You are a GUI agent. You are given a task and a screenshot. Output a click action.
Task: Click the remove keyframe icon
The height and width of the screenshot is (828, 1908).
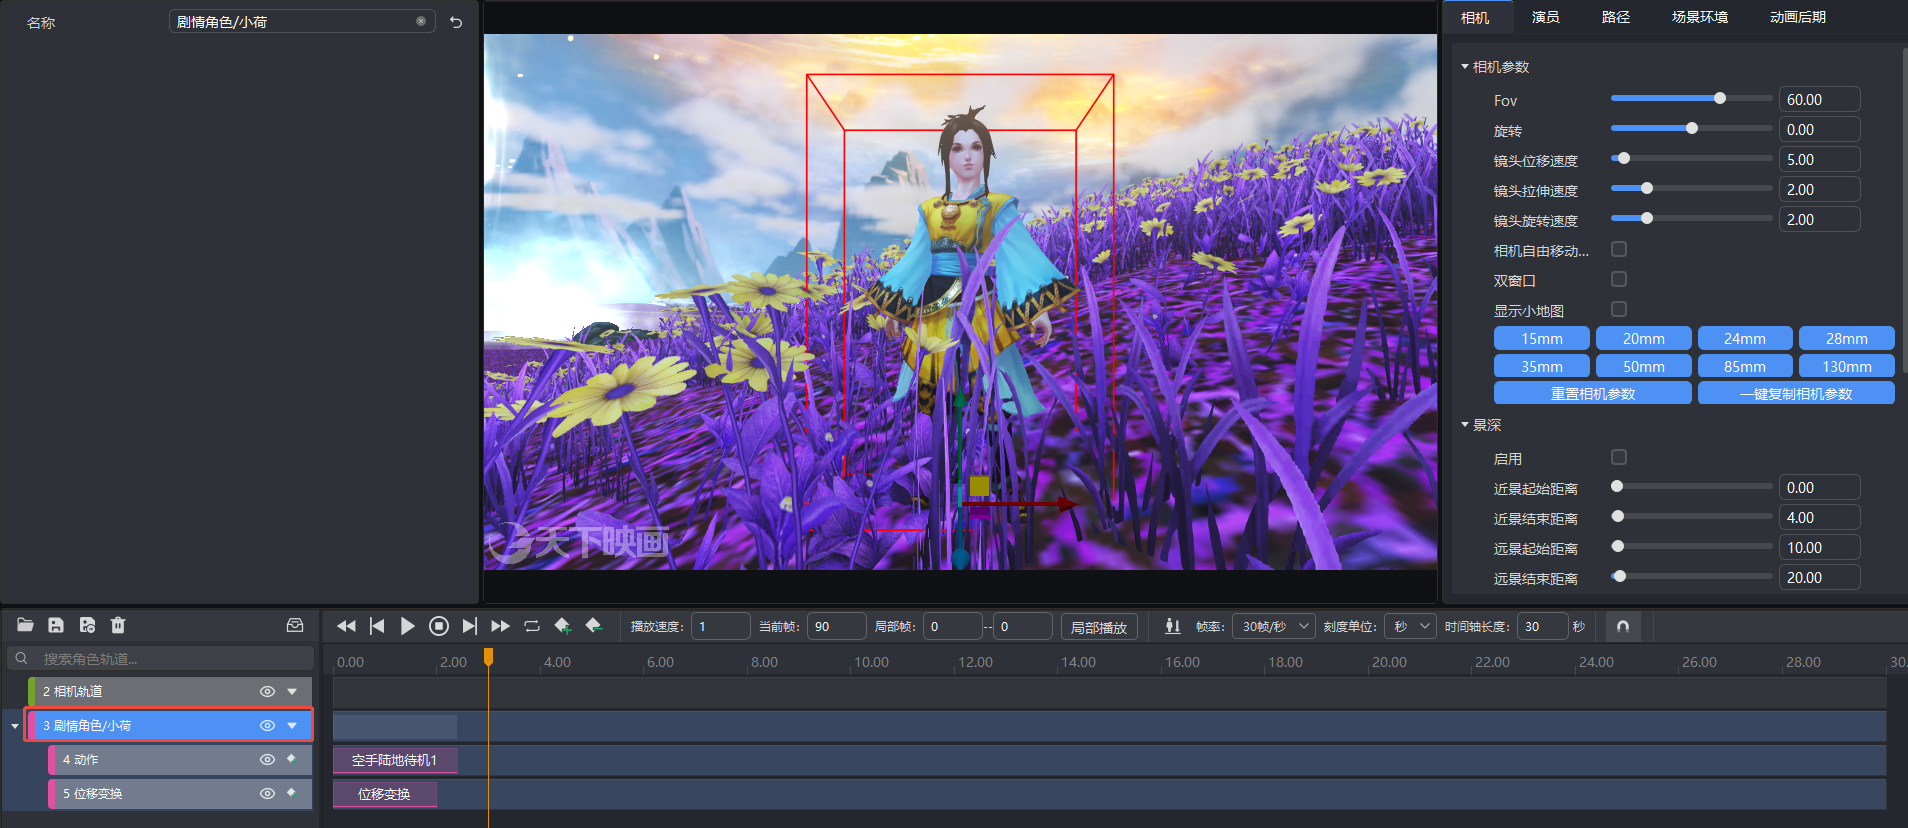(x=594, y=626)
